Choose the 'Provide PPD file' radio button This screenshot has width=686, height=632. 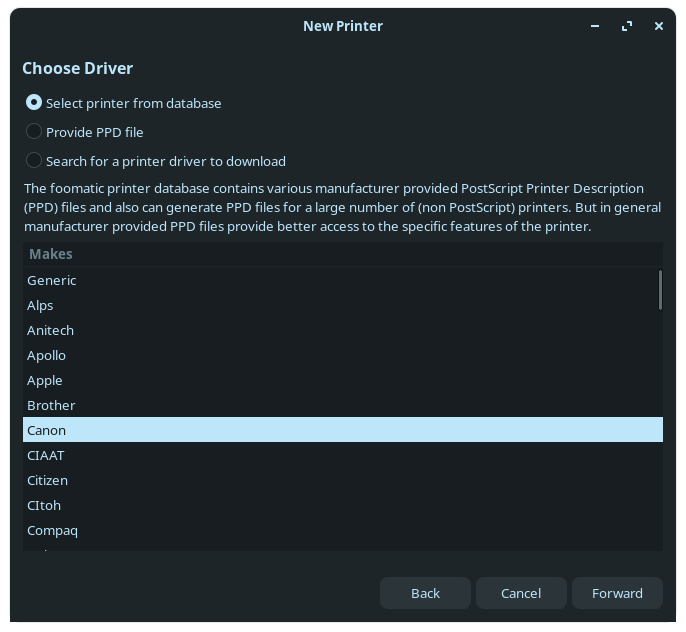point(34,132)
